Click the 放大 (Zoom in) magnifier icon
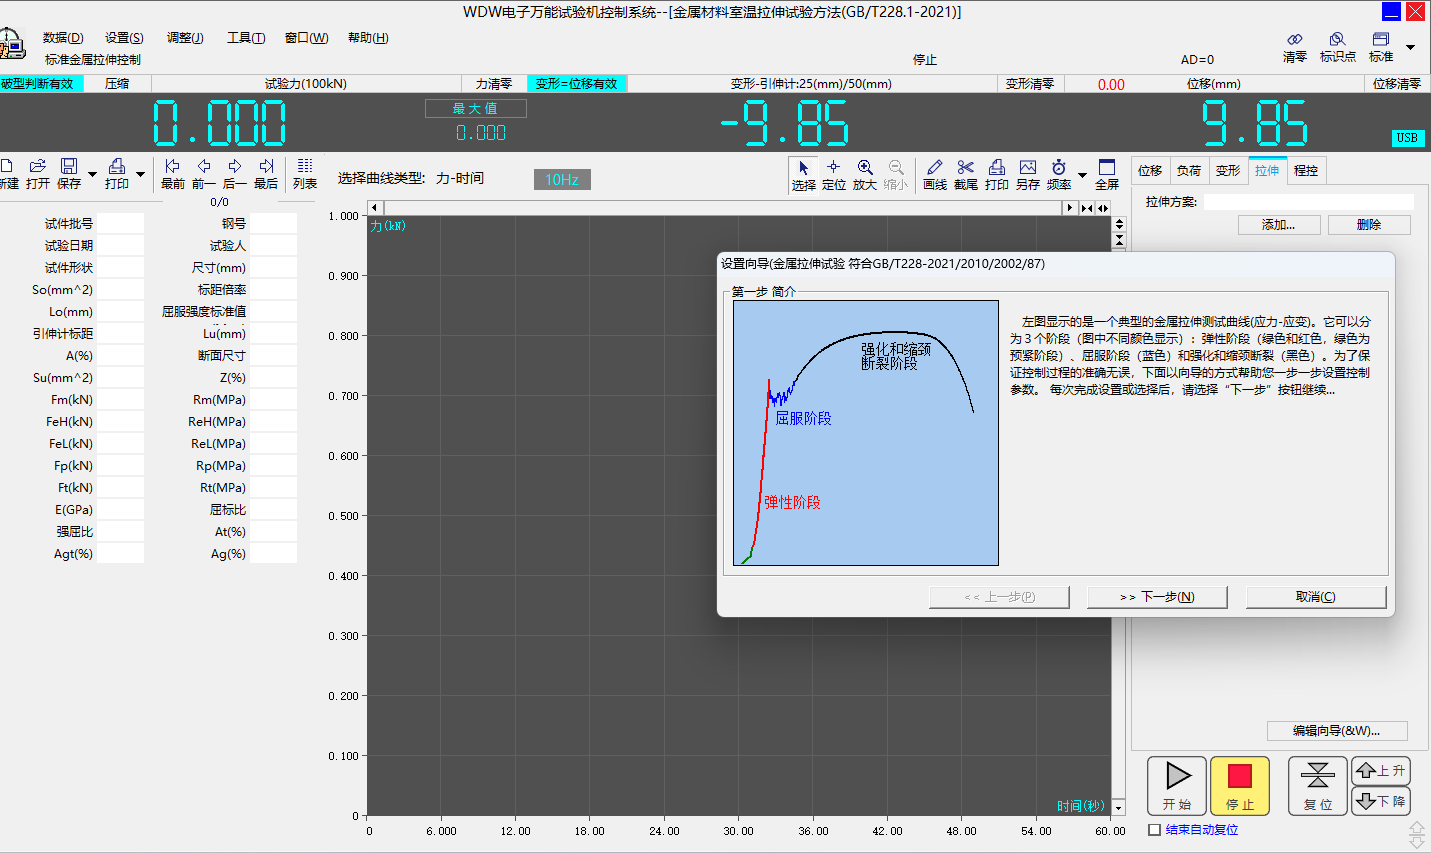1431x853 pixels. click(865, 174)
